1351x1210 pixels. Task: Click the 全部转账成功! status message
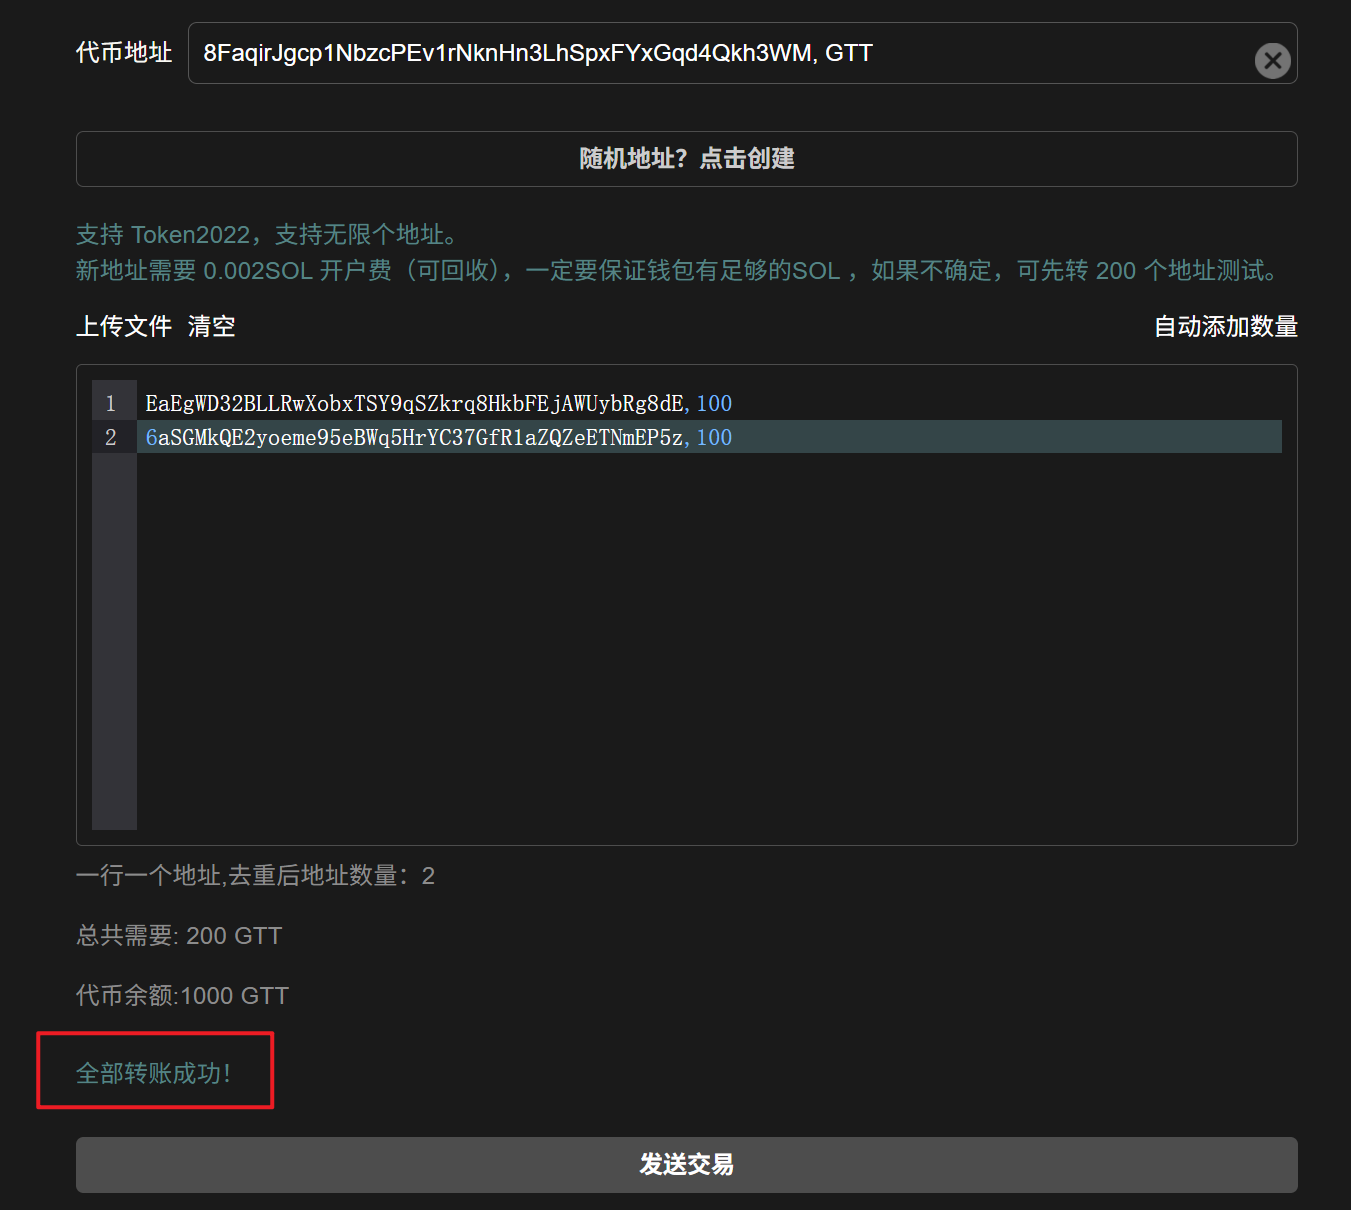154,1073
